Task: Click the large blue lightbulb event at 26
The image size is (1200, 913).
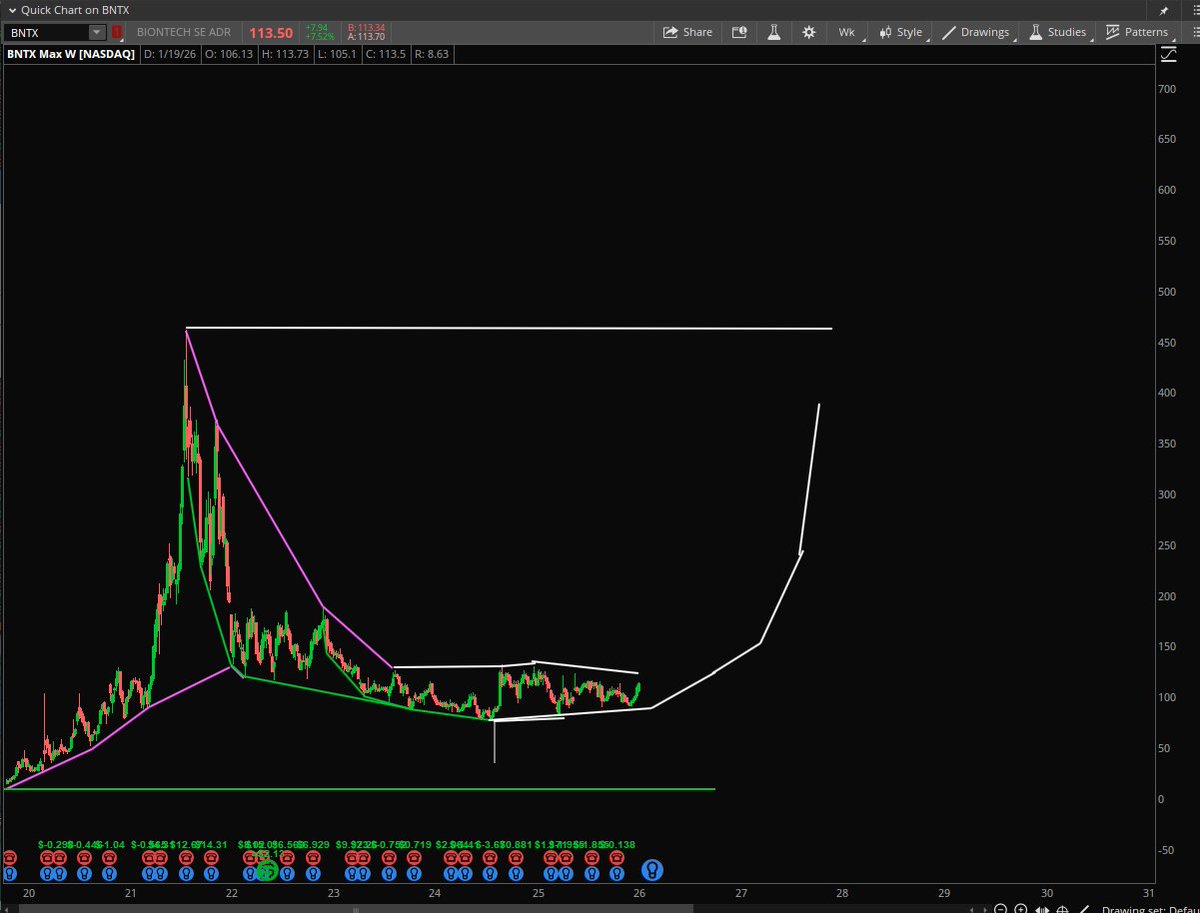Action: point(652,870)
